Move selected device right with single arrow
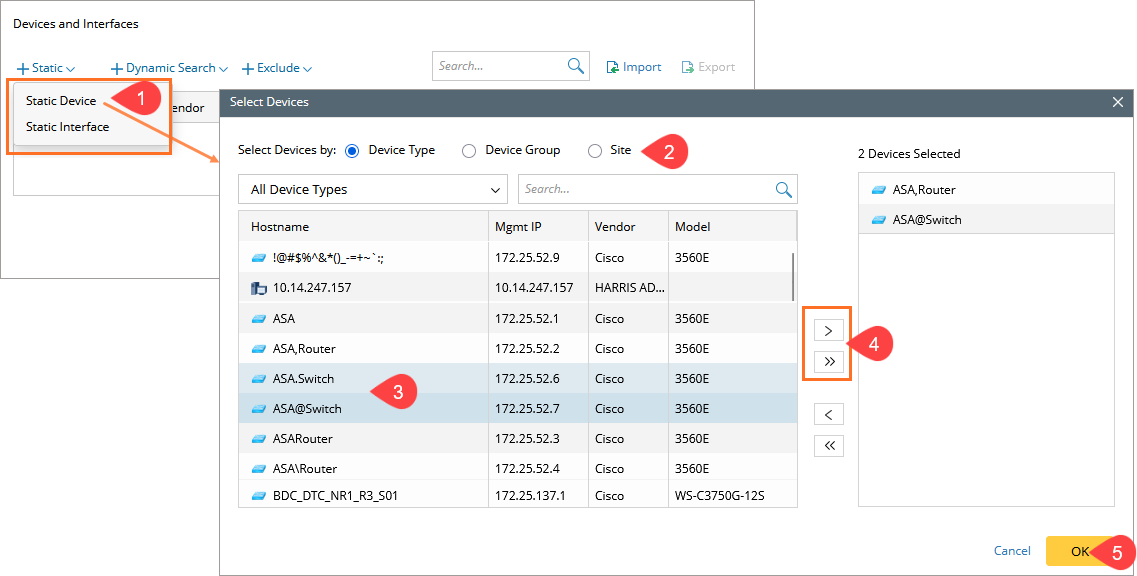Screen dimensions: 1137x576 click(x=828, y=330)
